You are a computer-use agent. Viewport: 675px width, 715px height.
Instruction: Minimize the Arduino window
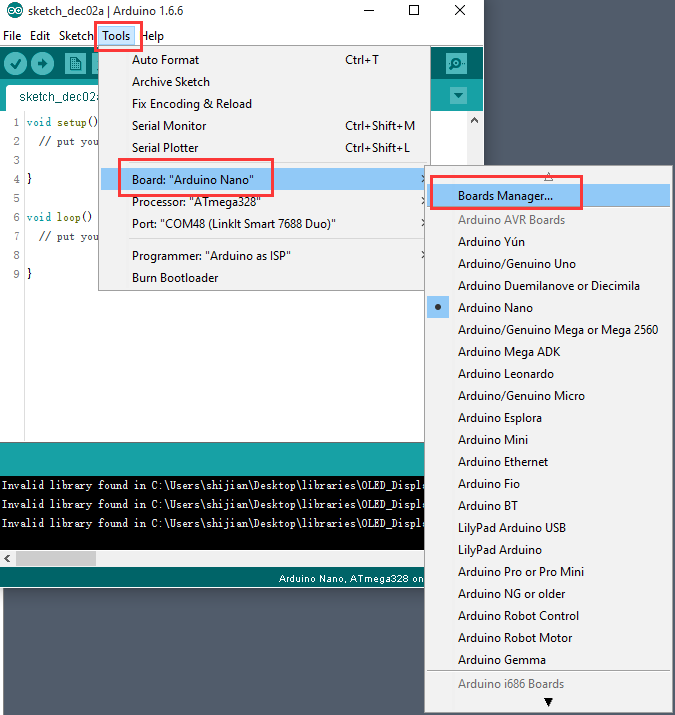pyautogui.click(x=369, y=10)
